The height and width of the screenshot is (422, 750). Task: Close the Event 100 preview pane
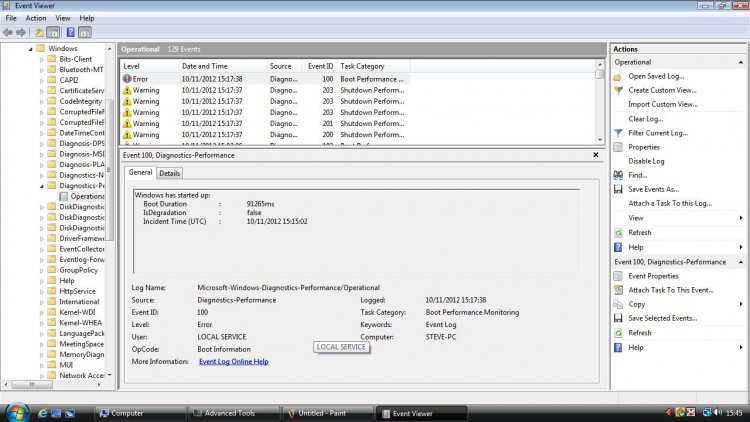tap(596, 155)
